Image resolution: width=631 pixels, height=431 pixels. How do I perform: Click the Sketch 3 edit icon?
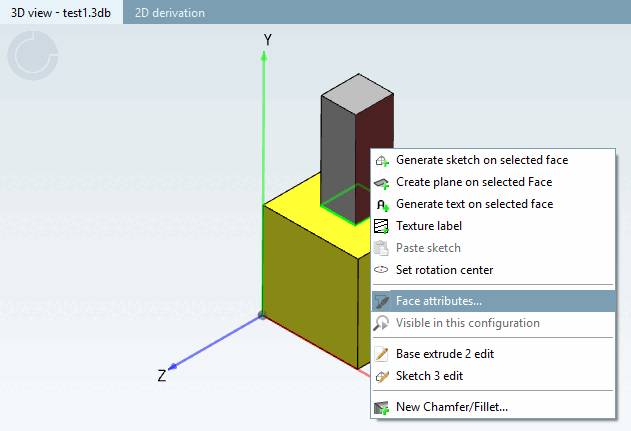pyautogui.click(x=381, y=376)
